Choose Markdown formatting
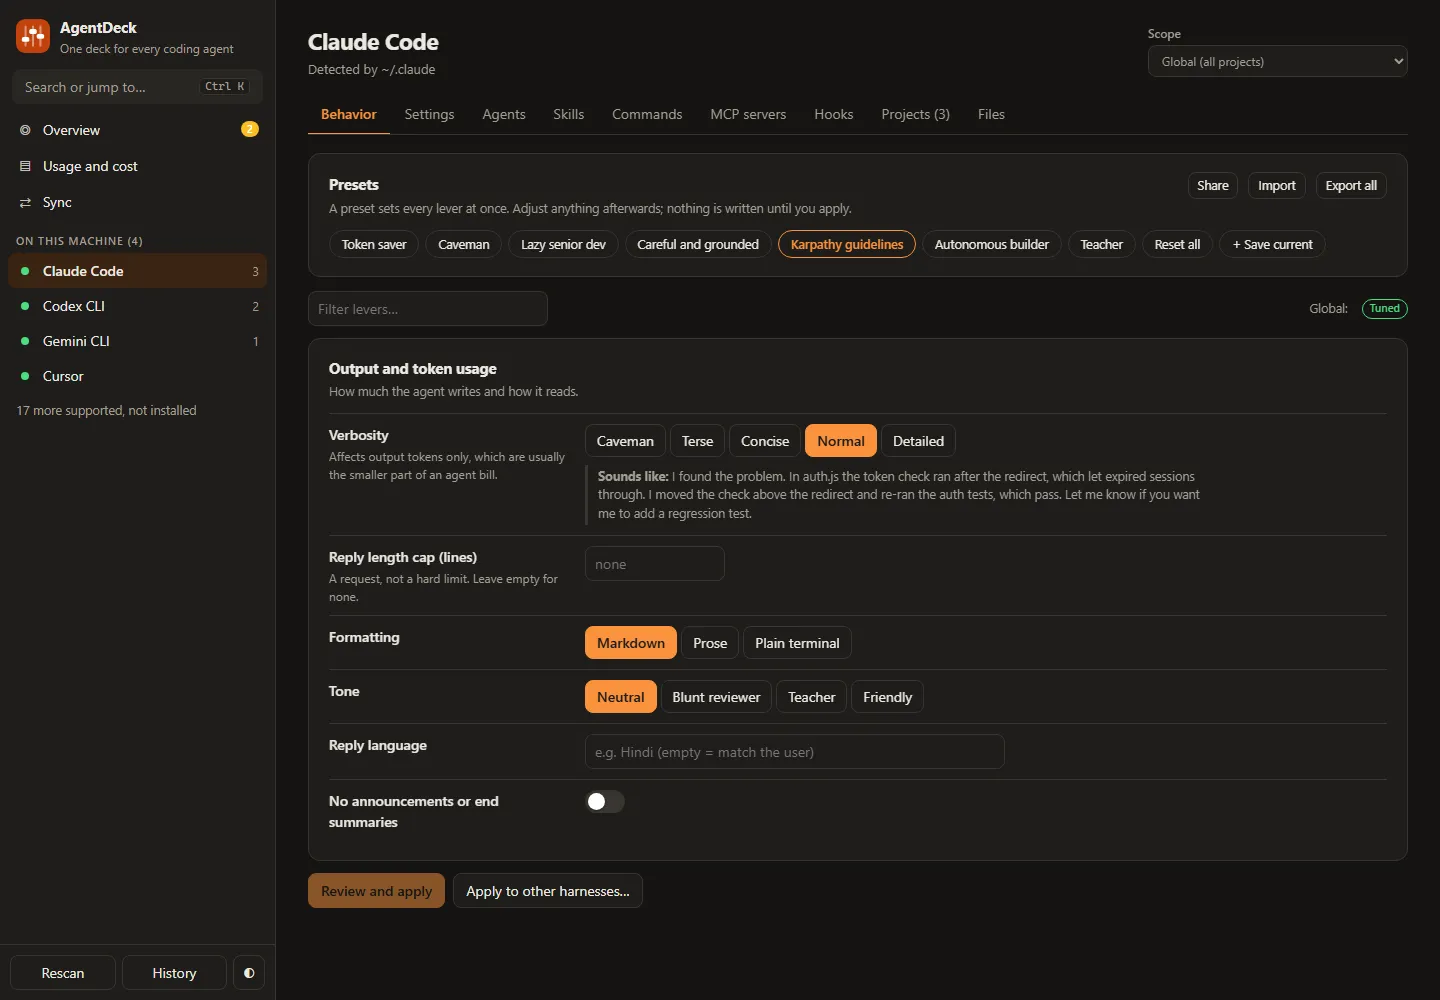 [x=631, y=643]
